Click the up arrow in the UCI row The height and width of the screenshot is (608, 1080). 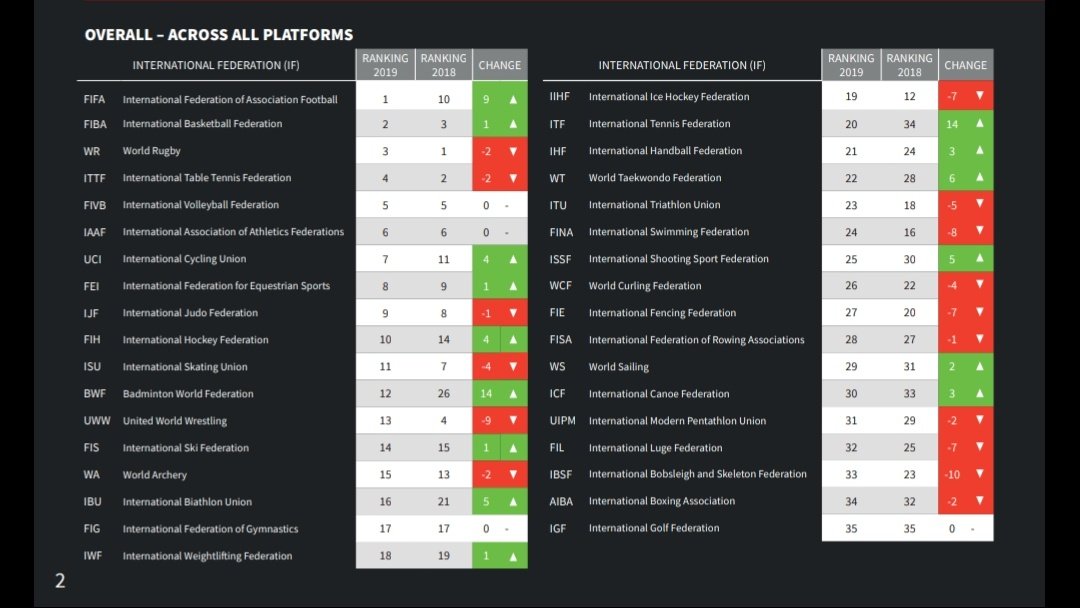point(513,259)
